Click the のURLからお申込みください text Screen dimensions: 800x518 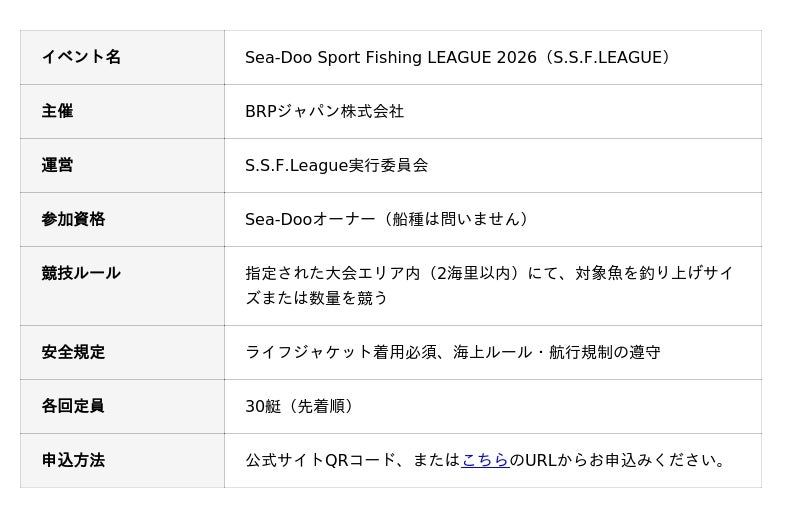pos(620,460)
